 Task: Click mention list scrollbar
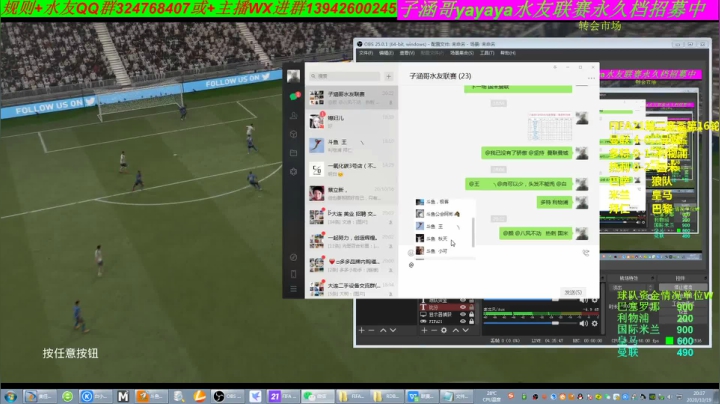coord(473,230)
